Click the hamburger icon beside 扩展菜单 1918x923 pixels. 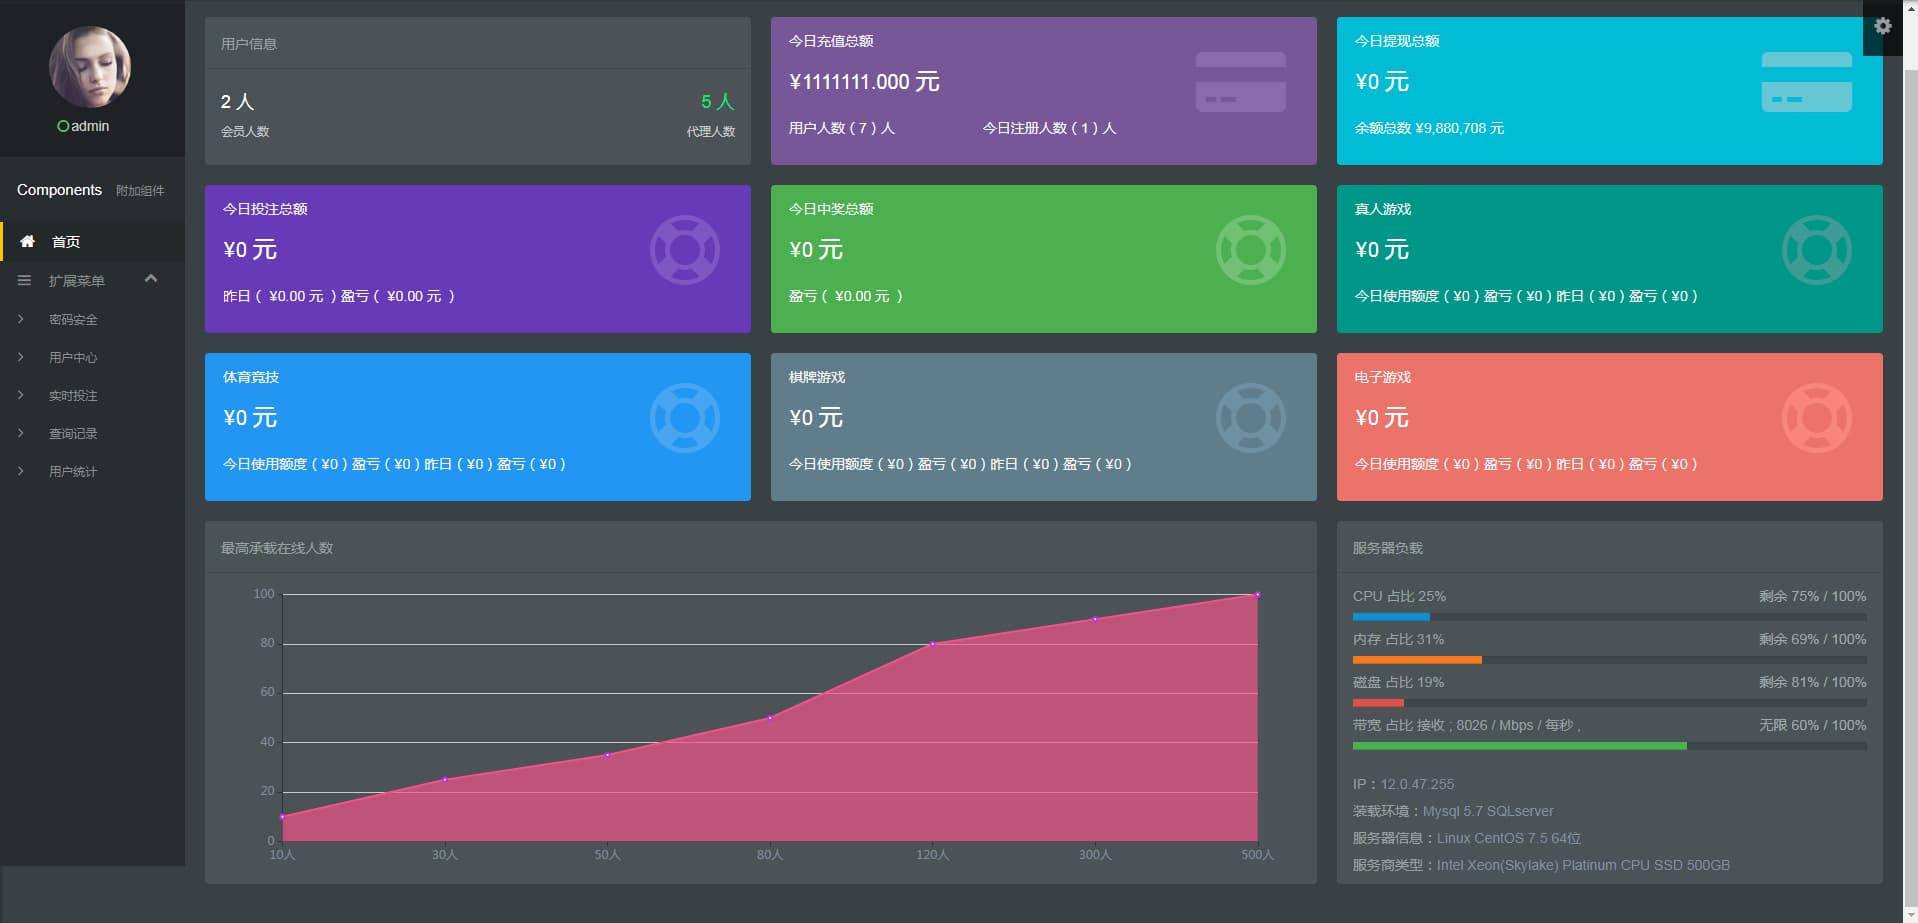click(x=24, y=281)
